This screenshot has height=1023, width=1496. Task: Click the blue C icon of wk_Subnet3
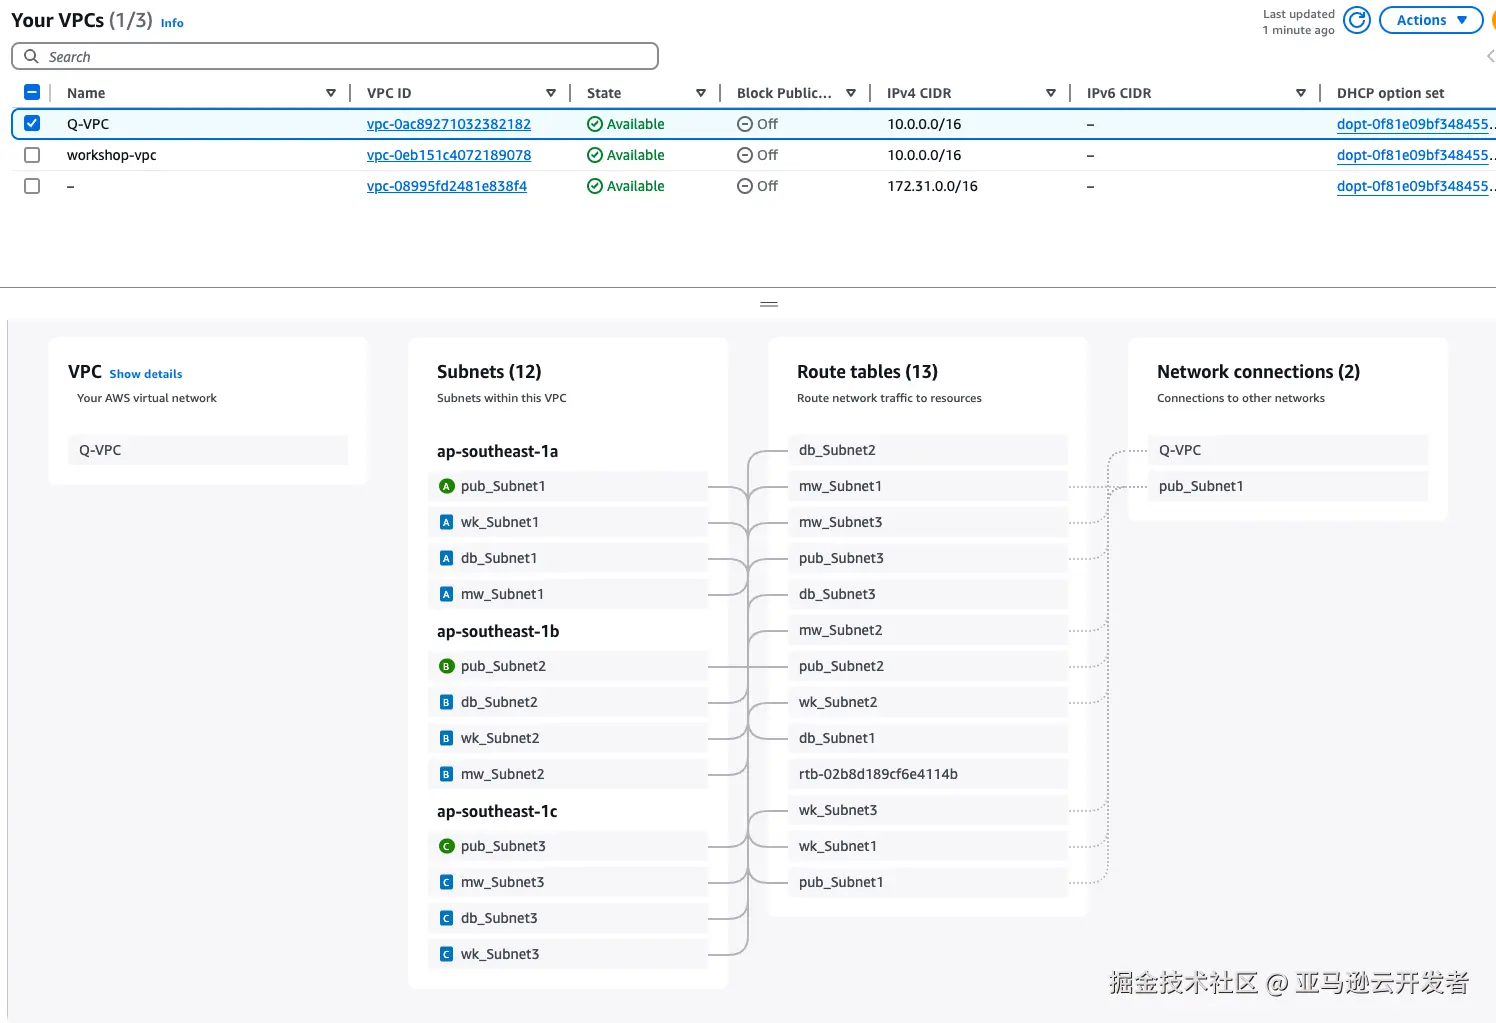pyautogui.click(x=447, y=954)
